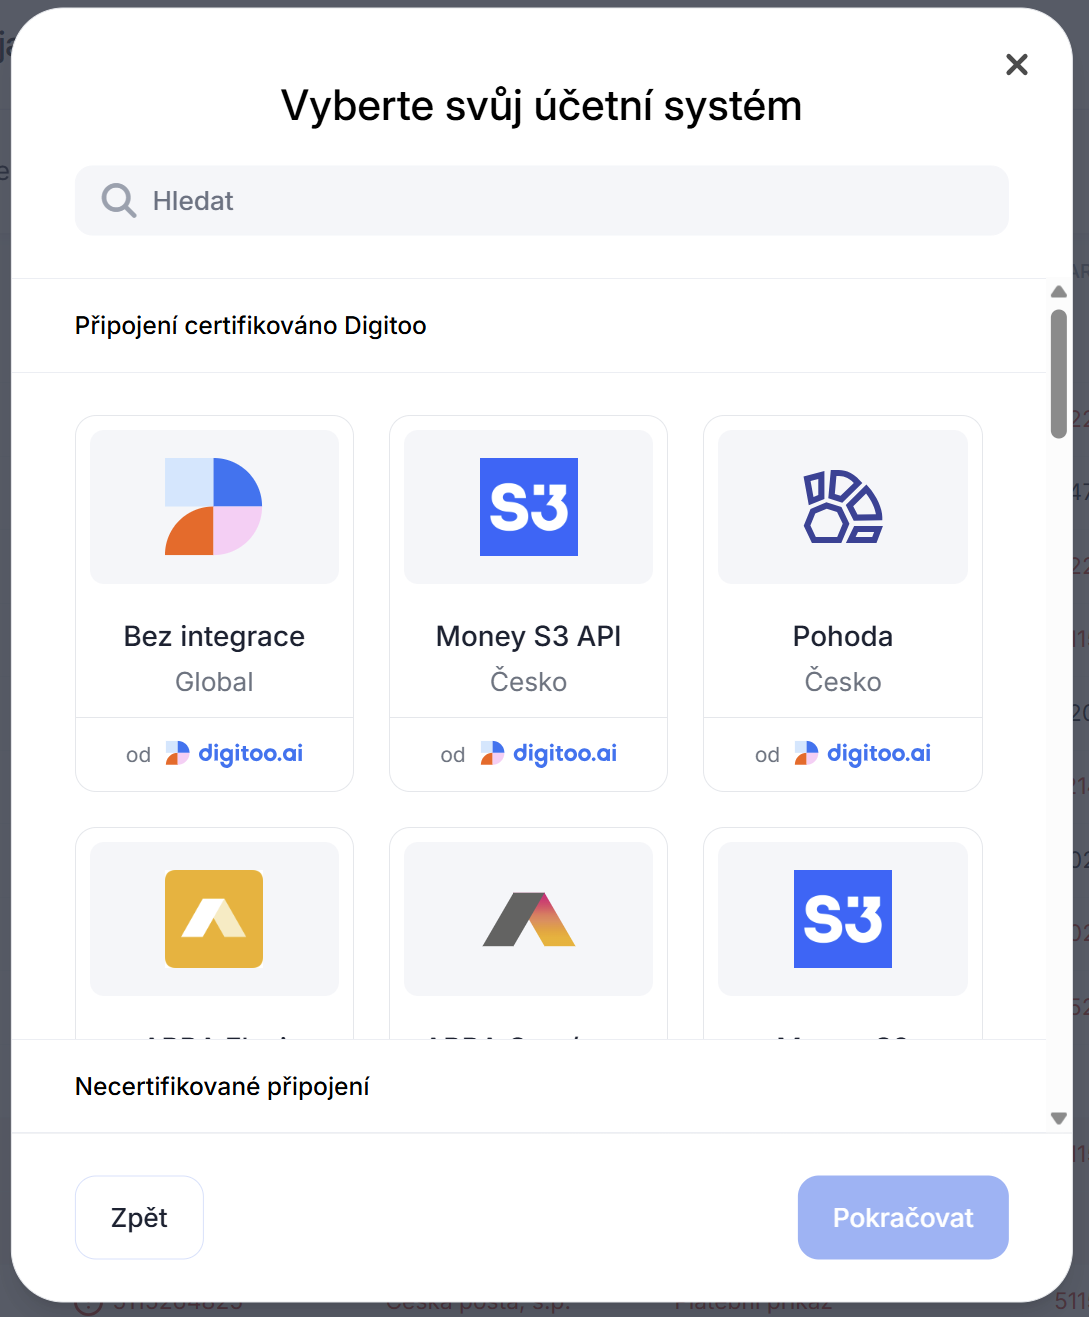
Task: Select the Pohoda Česko card title
Action: click(843, 637)
